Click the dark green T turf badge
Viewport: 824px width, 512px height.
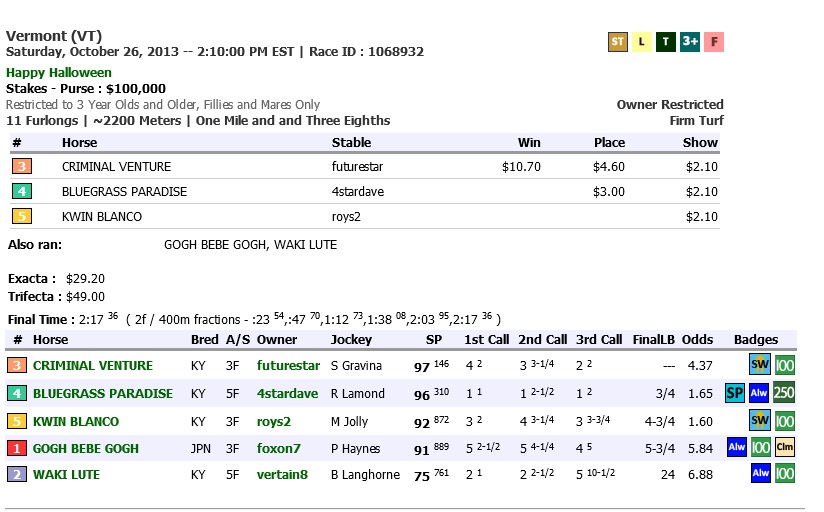pyautogui.click(x=665, y=42)
